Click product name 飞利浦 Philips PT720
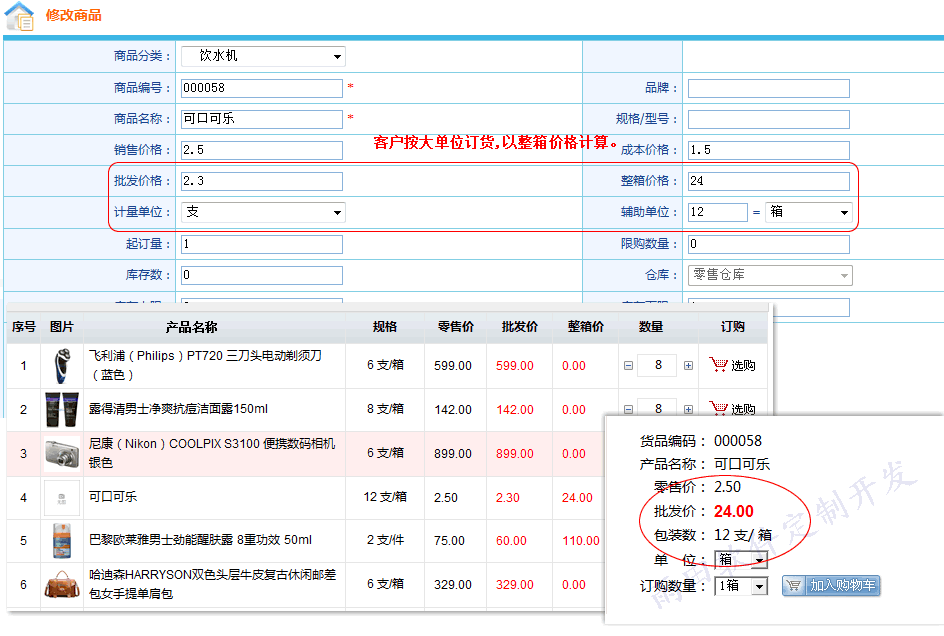This screenshot has height=636, width=944. [206, 365]
